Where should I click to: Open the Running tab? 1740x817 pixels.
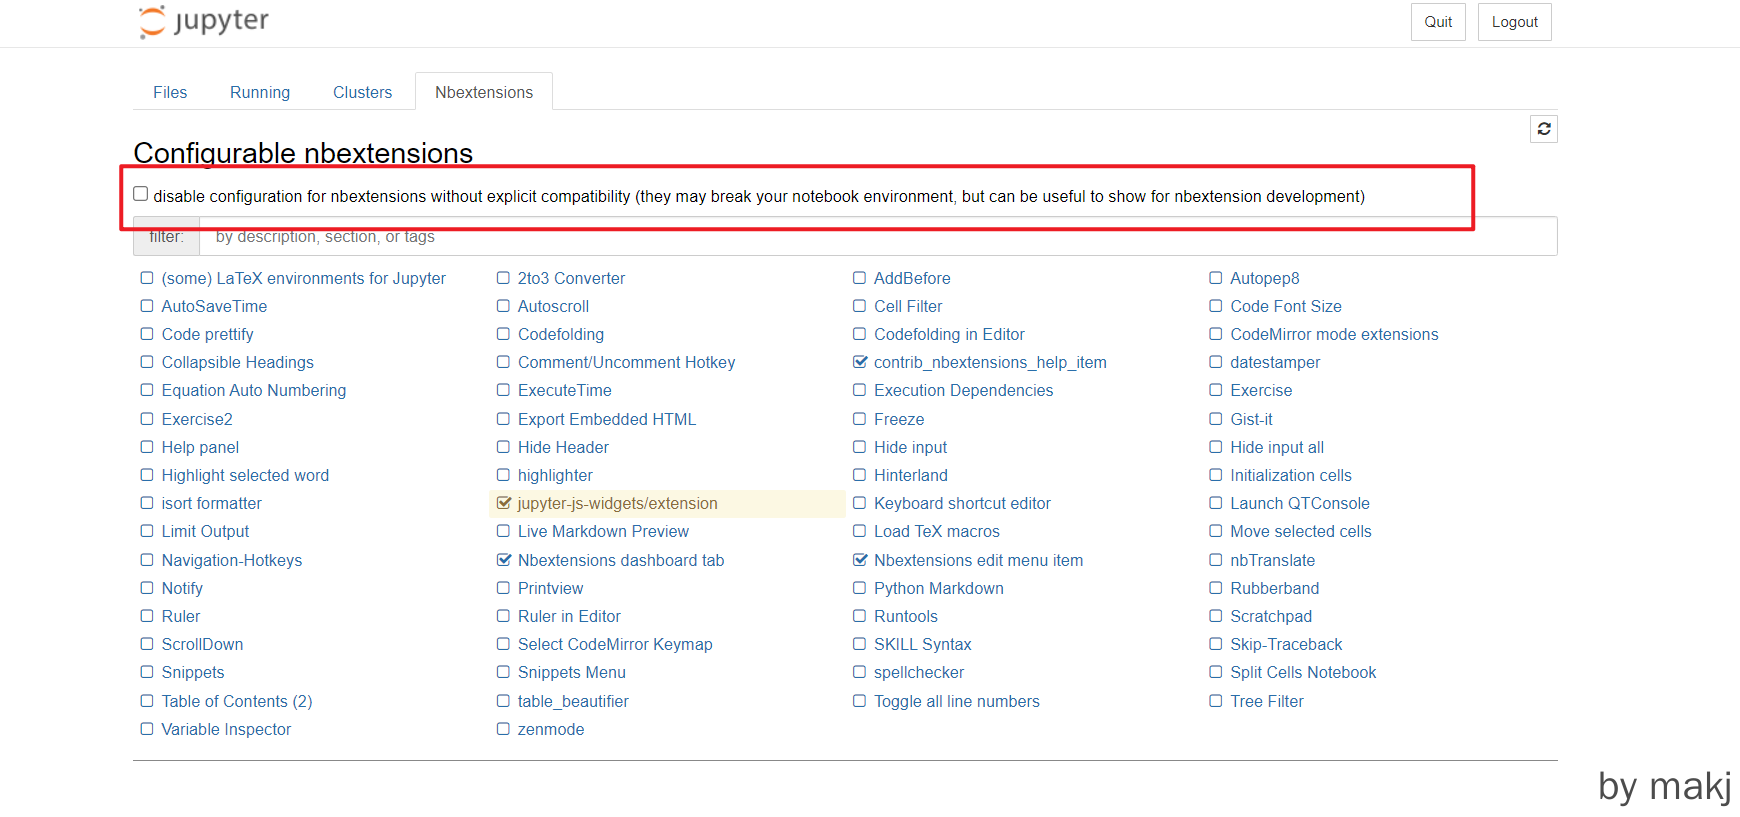(x=260, y=92)
